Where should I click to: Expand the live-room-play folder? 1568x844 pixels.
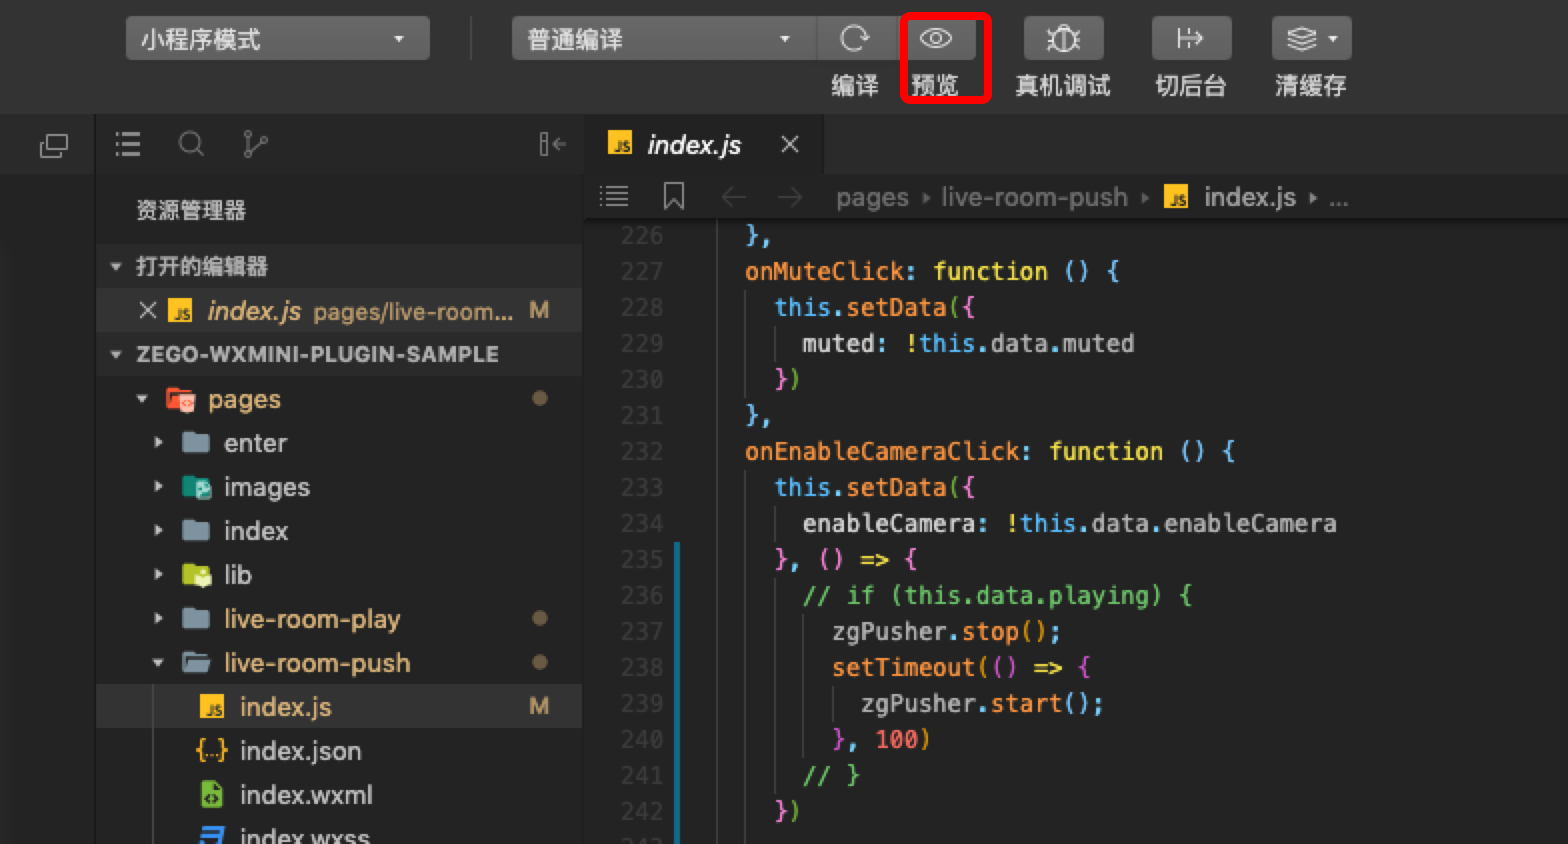[x=158, y=619]
